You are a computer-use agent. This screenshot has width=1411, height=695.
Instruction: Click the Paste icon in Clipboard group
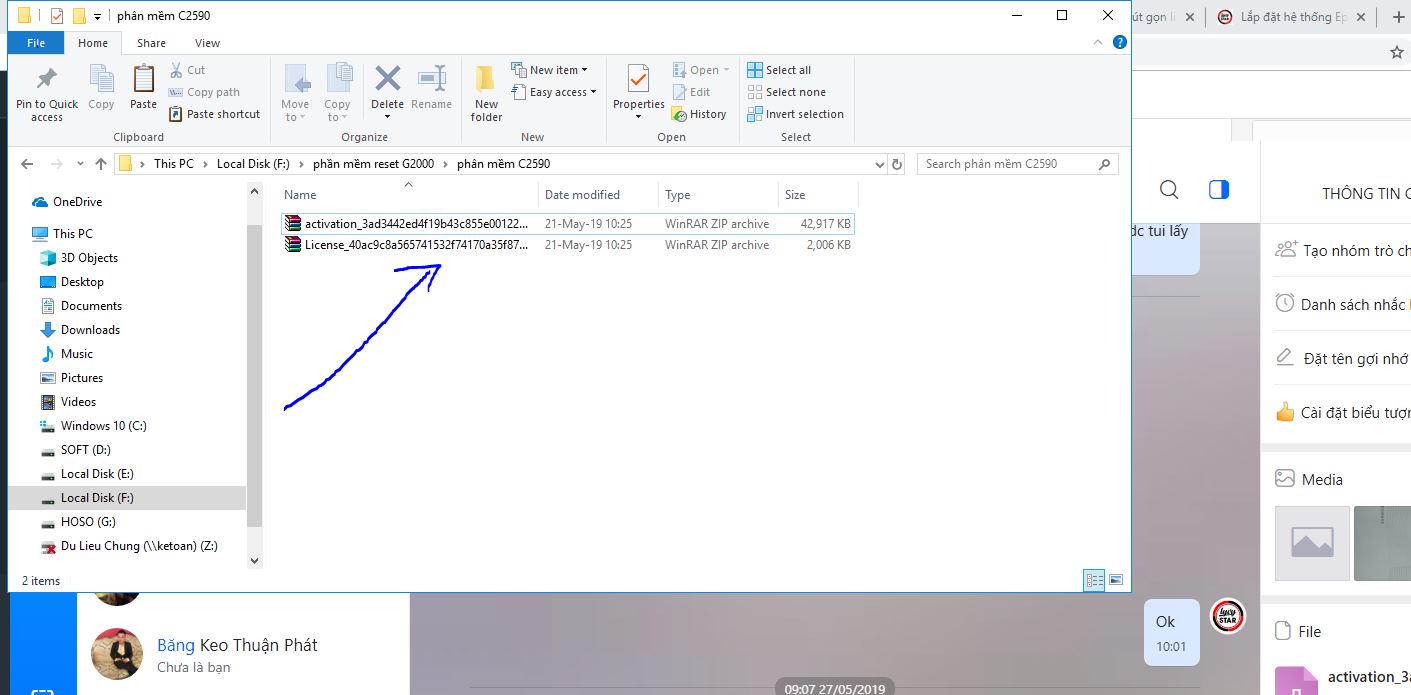click(144, 80)
